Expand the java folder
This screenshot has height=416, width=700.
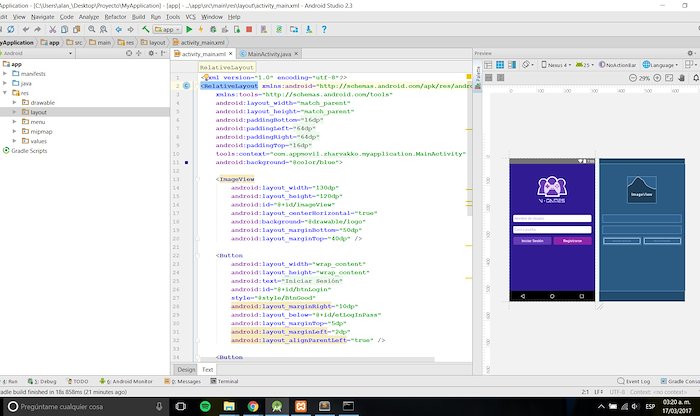pos(5,83)
